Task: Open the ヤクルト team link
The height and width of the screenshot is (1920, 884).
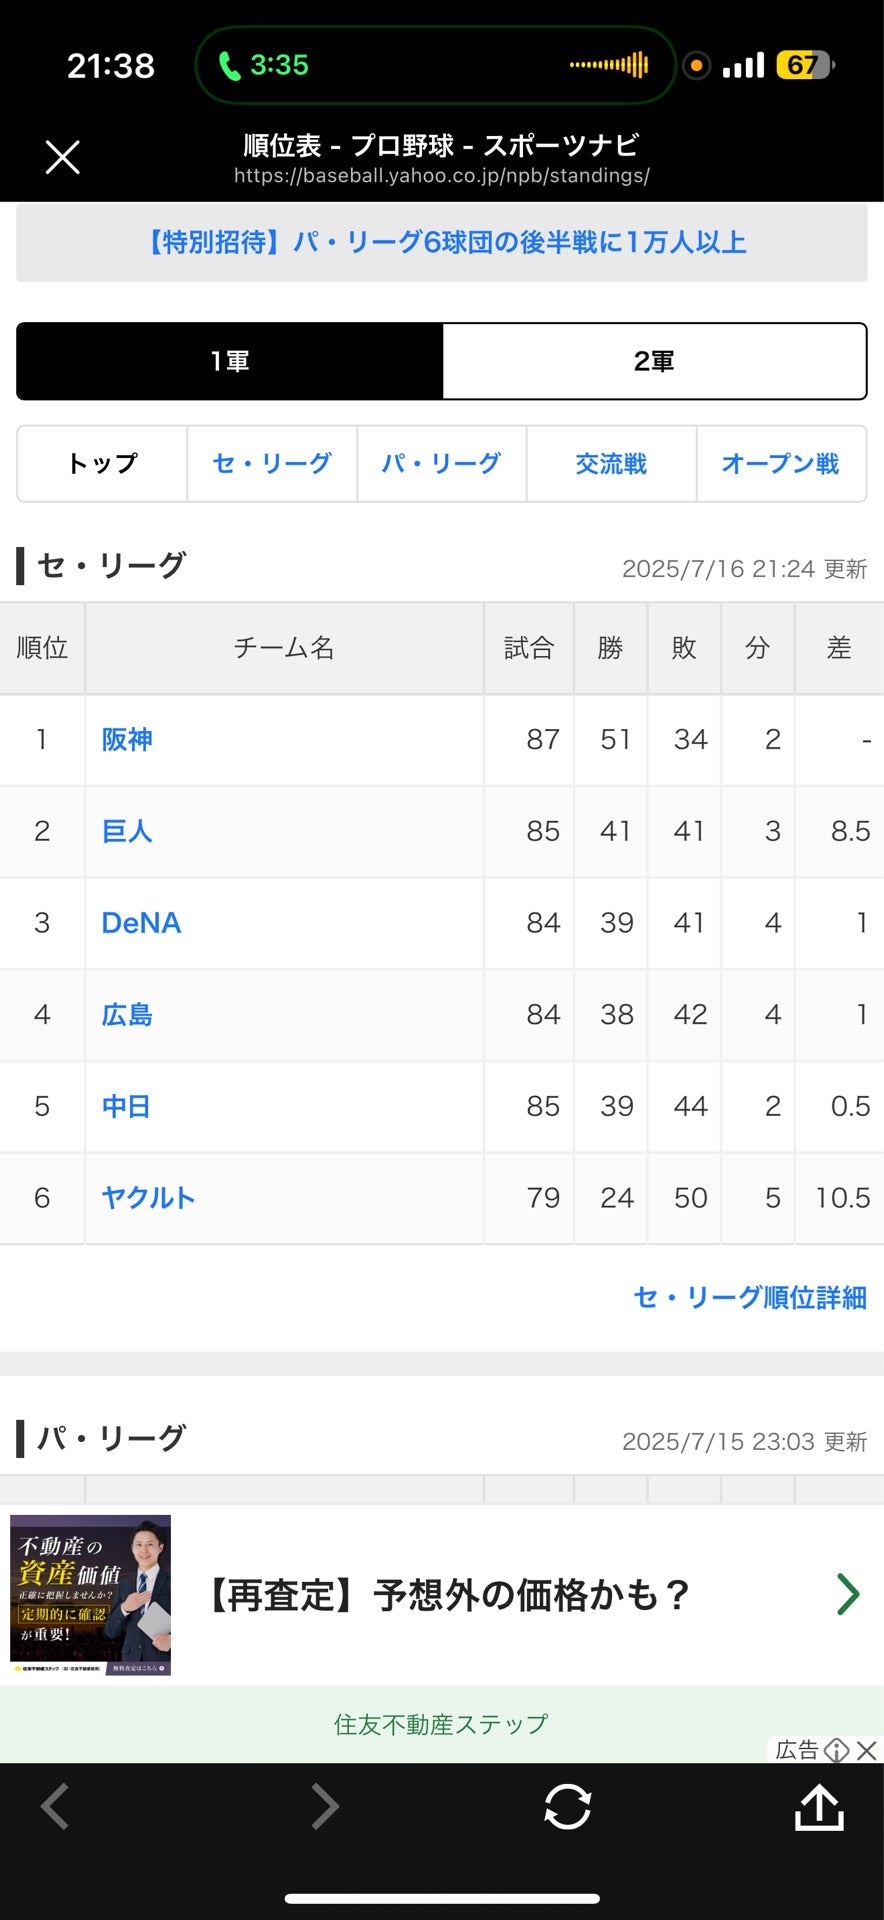Action: (x=148, y=1197)
